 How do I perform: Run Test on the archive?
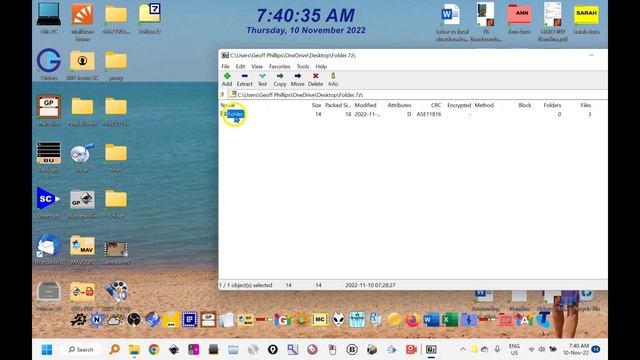[262, 79]
